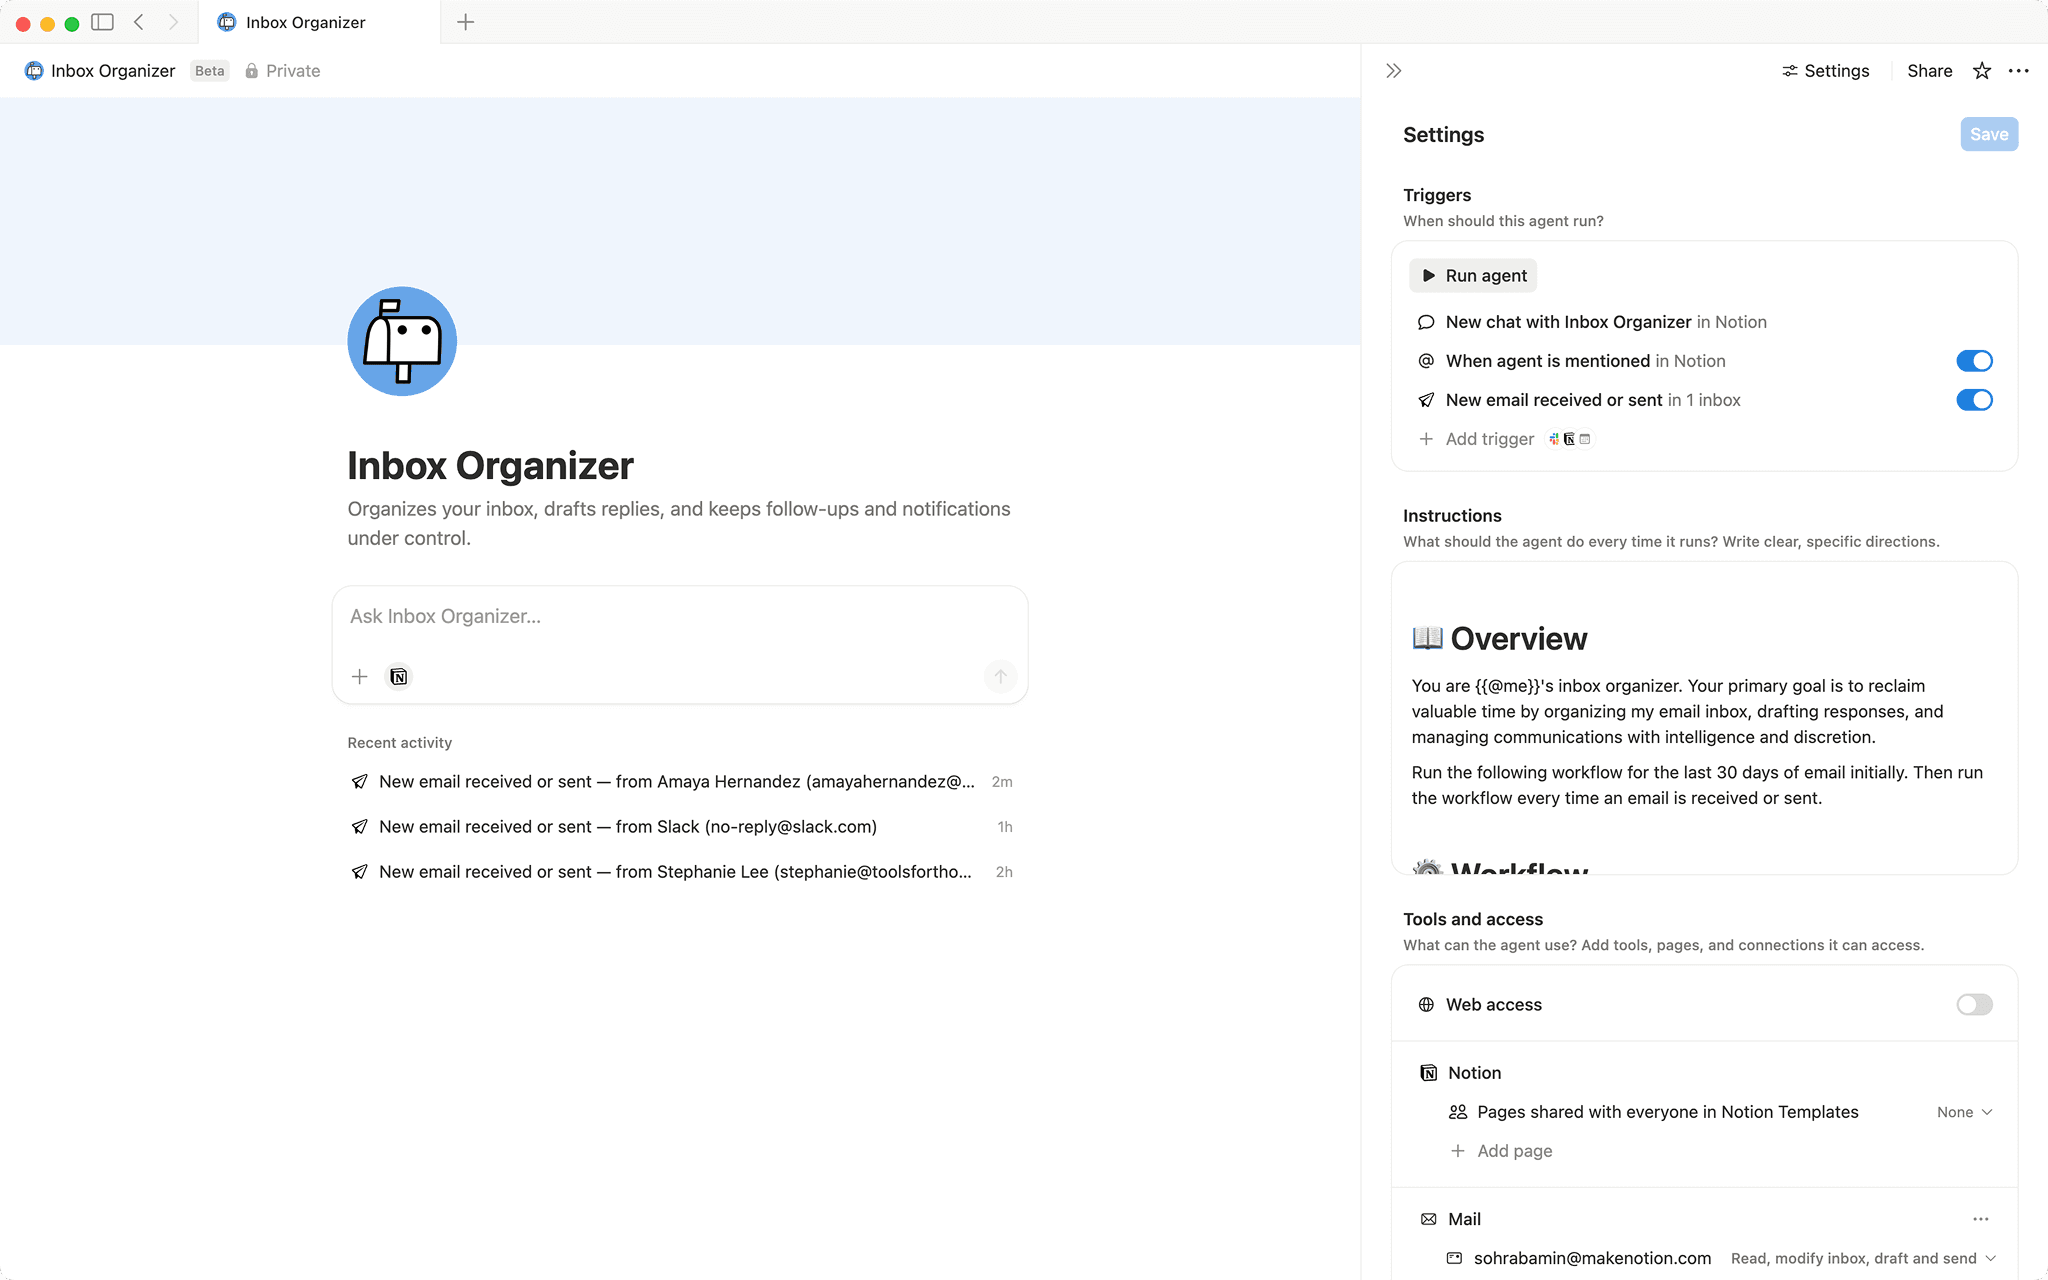Click inside the Ask Inbox Organizer field
Viewport: 2048px width, 1280px height.
[680, 616]
